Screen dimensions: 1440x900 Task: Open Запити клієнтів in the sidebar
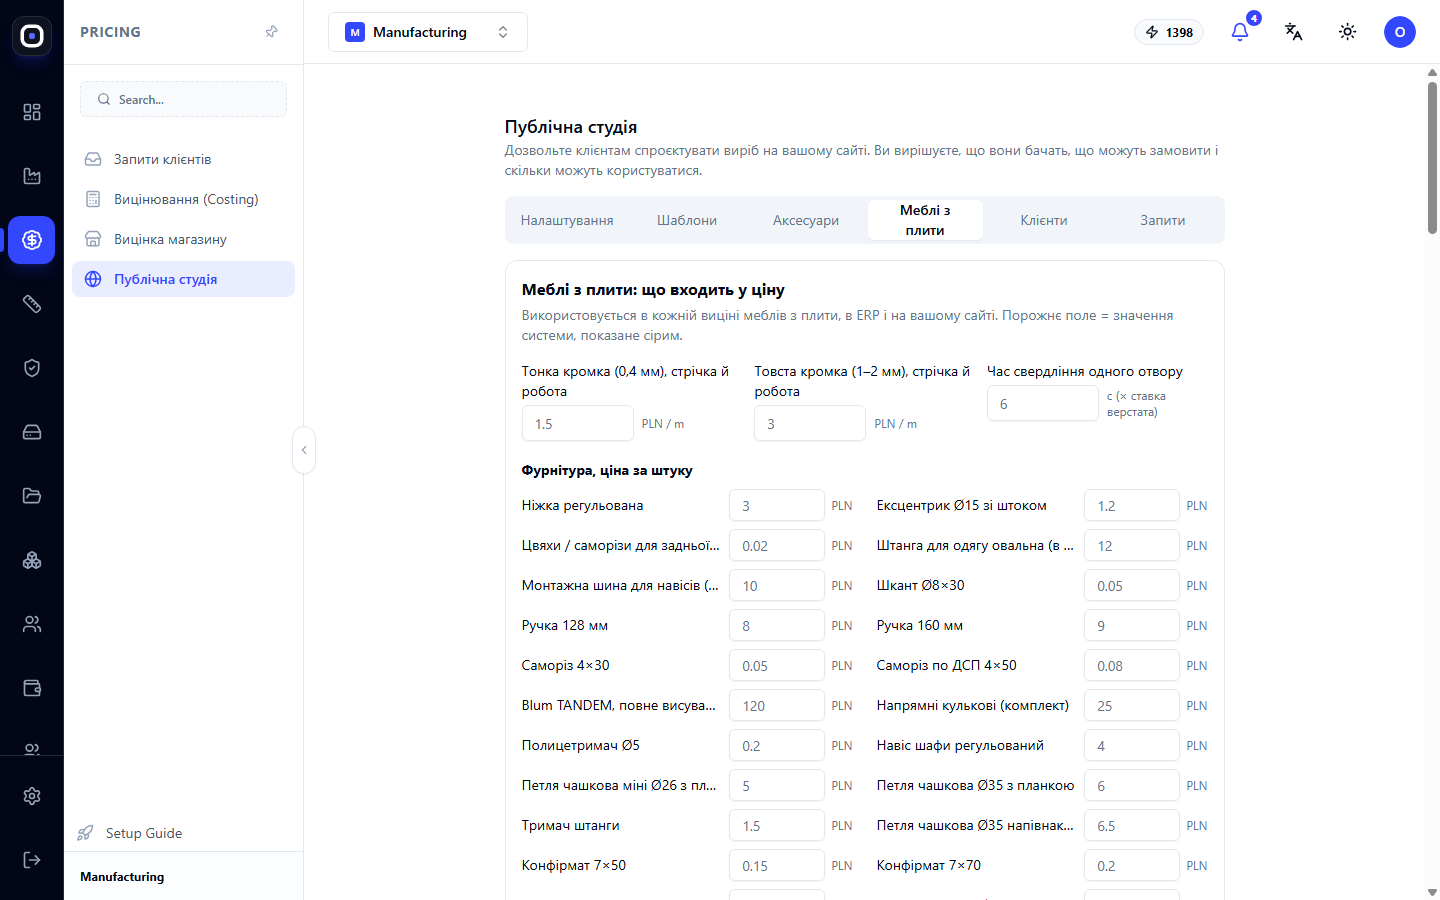pos(183,159)
